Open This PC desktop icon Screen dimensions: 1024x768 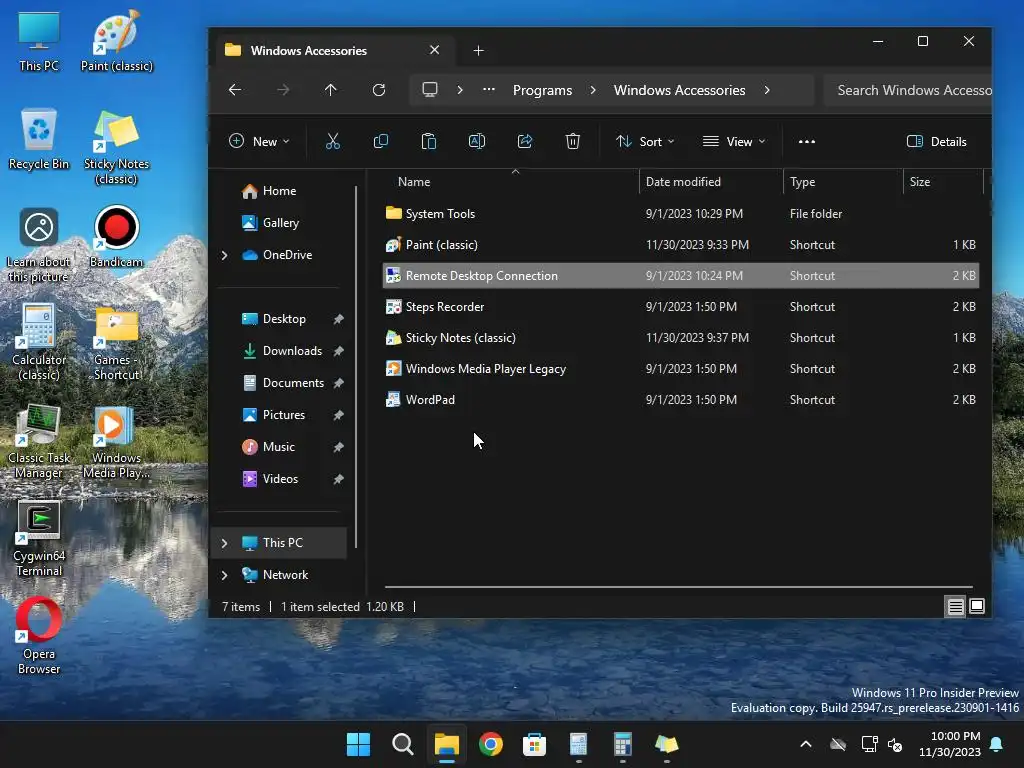pos(39,40)
